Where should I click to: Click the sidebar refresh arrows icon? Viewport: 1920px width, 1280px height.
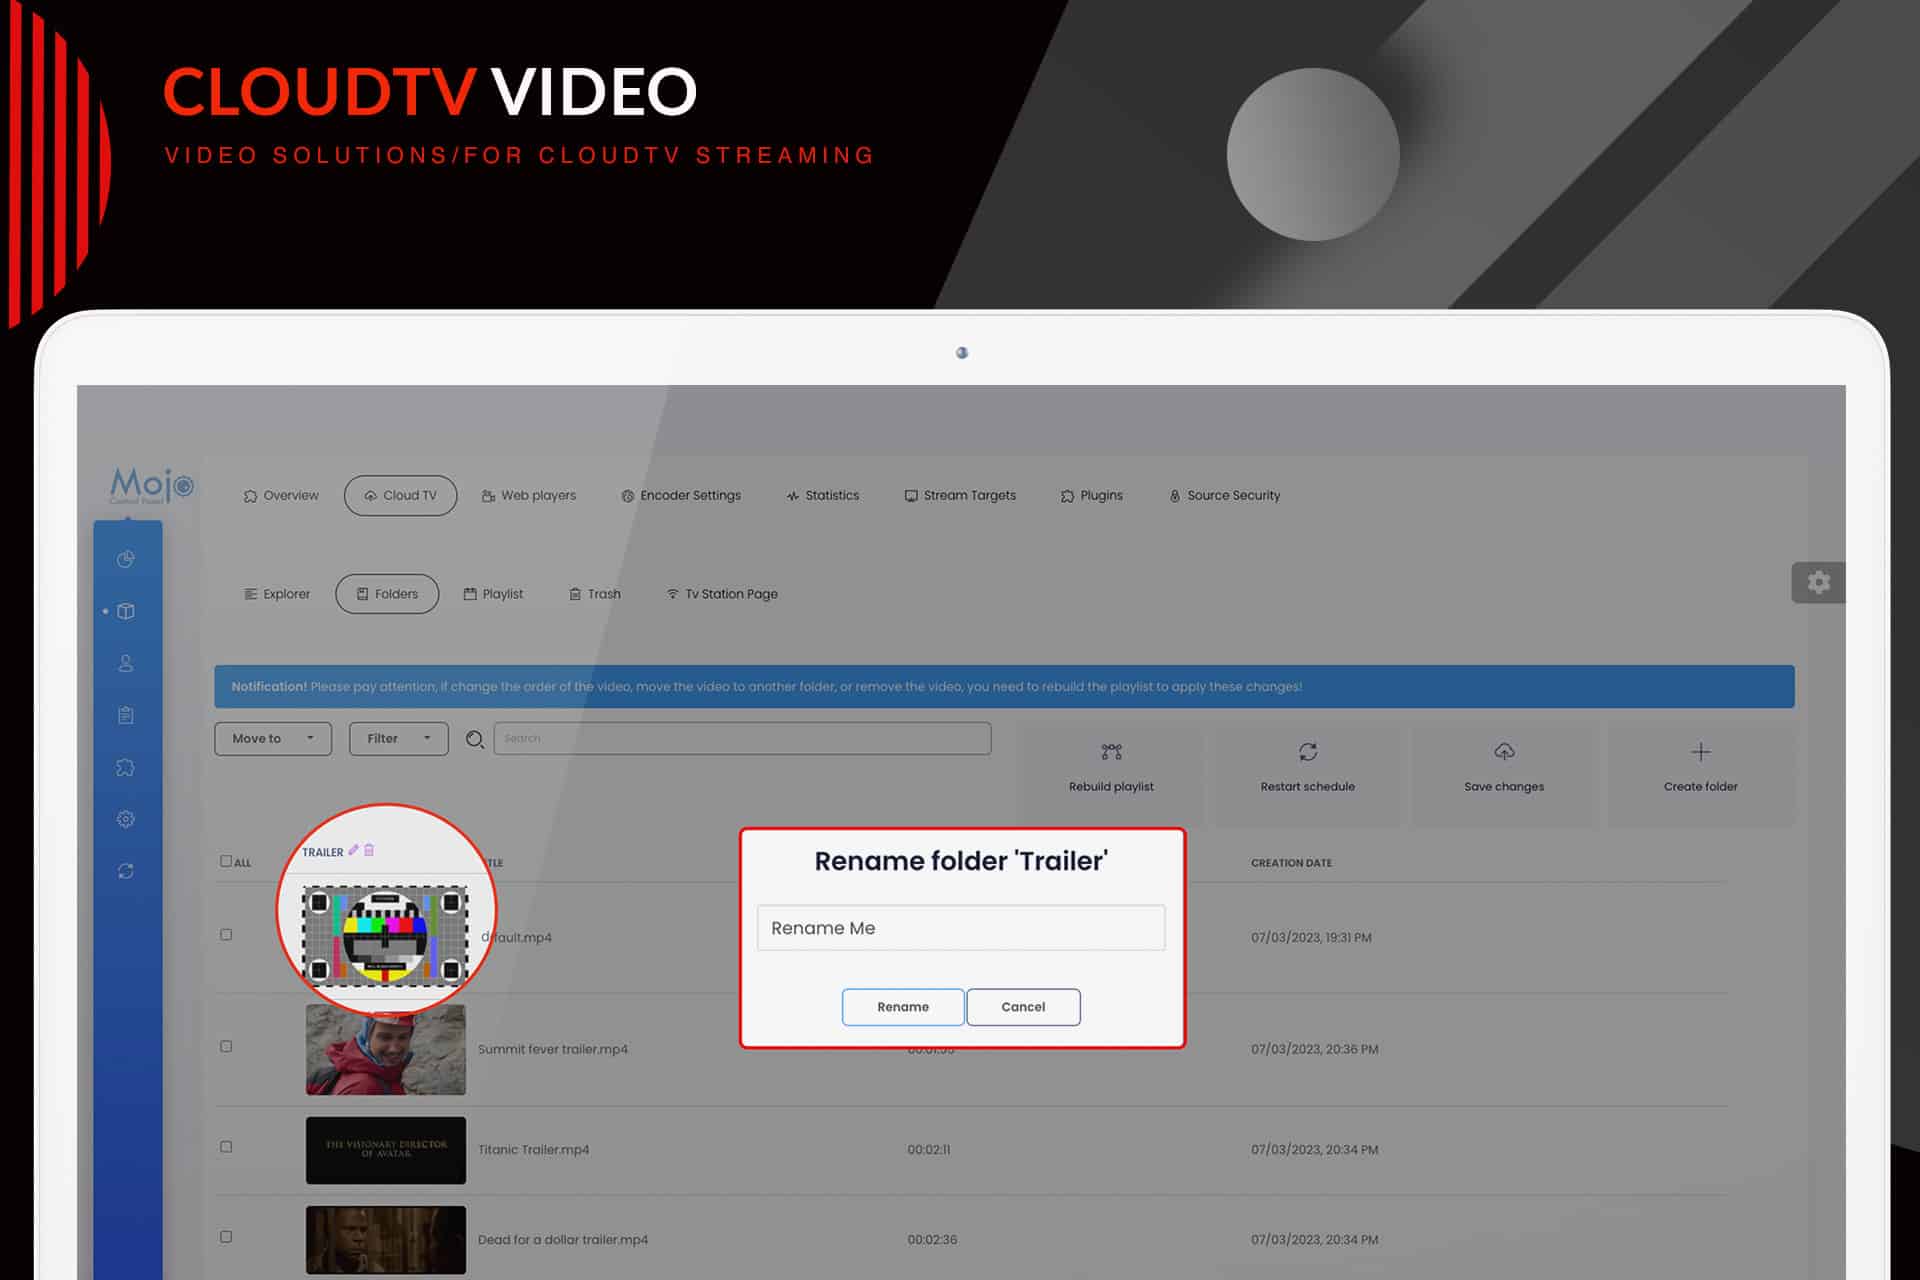(126, 871)
